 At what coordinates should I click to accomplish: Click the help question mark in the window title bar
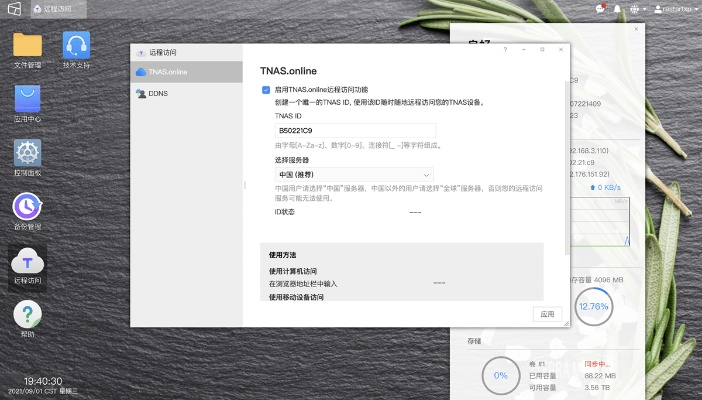(505, 49)
